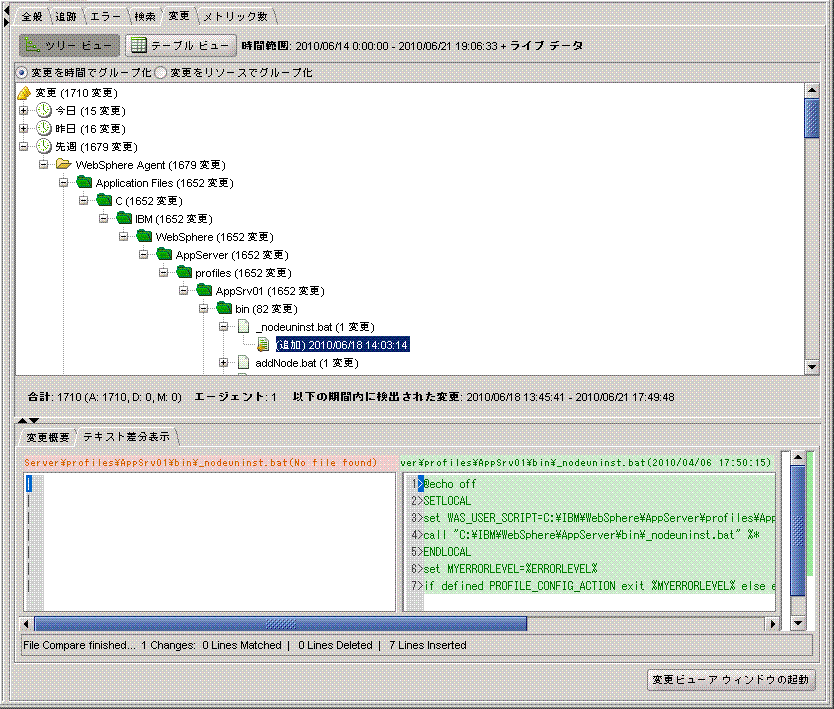The image size is (834, 709).
Task: Click the Application Files folder icon
Action: (x=84, y=182)
